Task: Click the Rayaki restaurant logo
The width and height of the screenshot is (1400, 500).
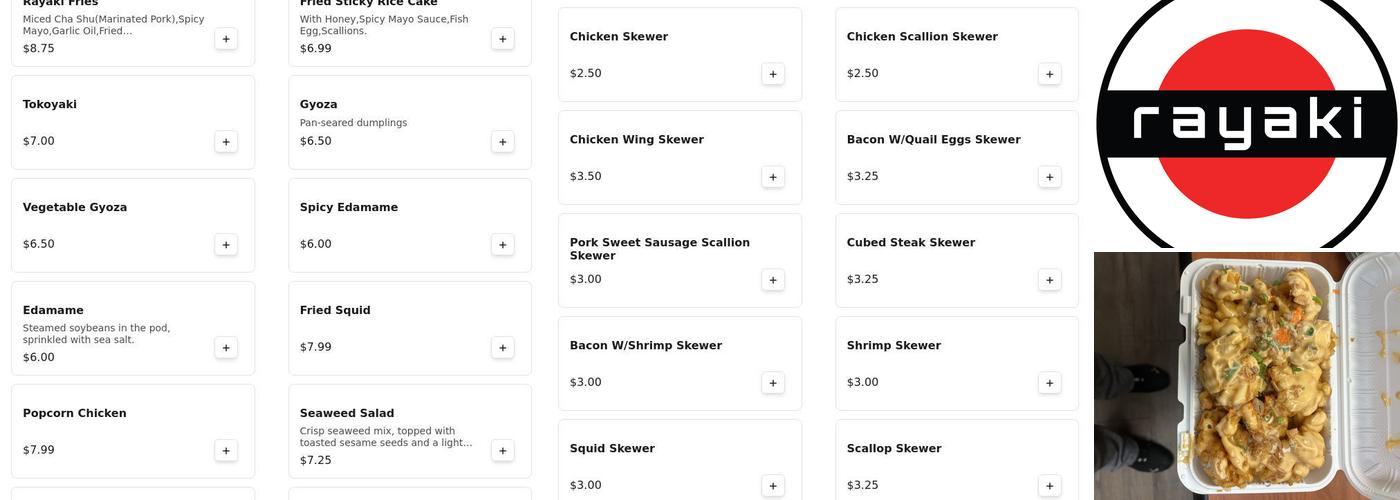Action: coord(1247,122)
